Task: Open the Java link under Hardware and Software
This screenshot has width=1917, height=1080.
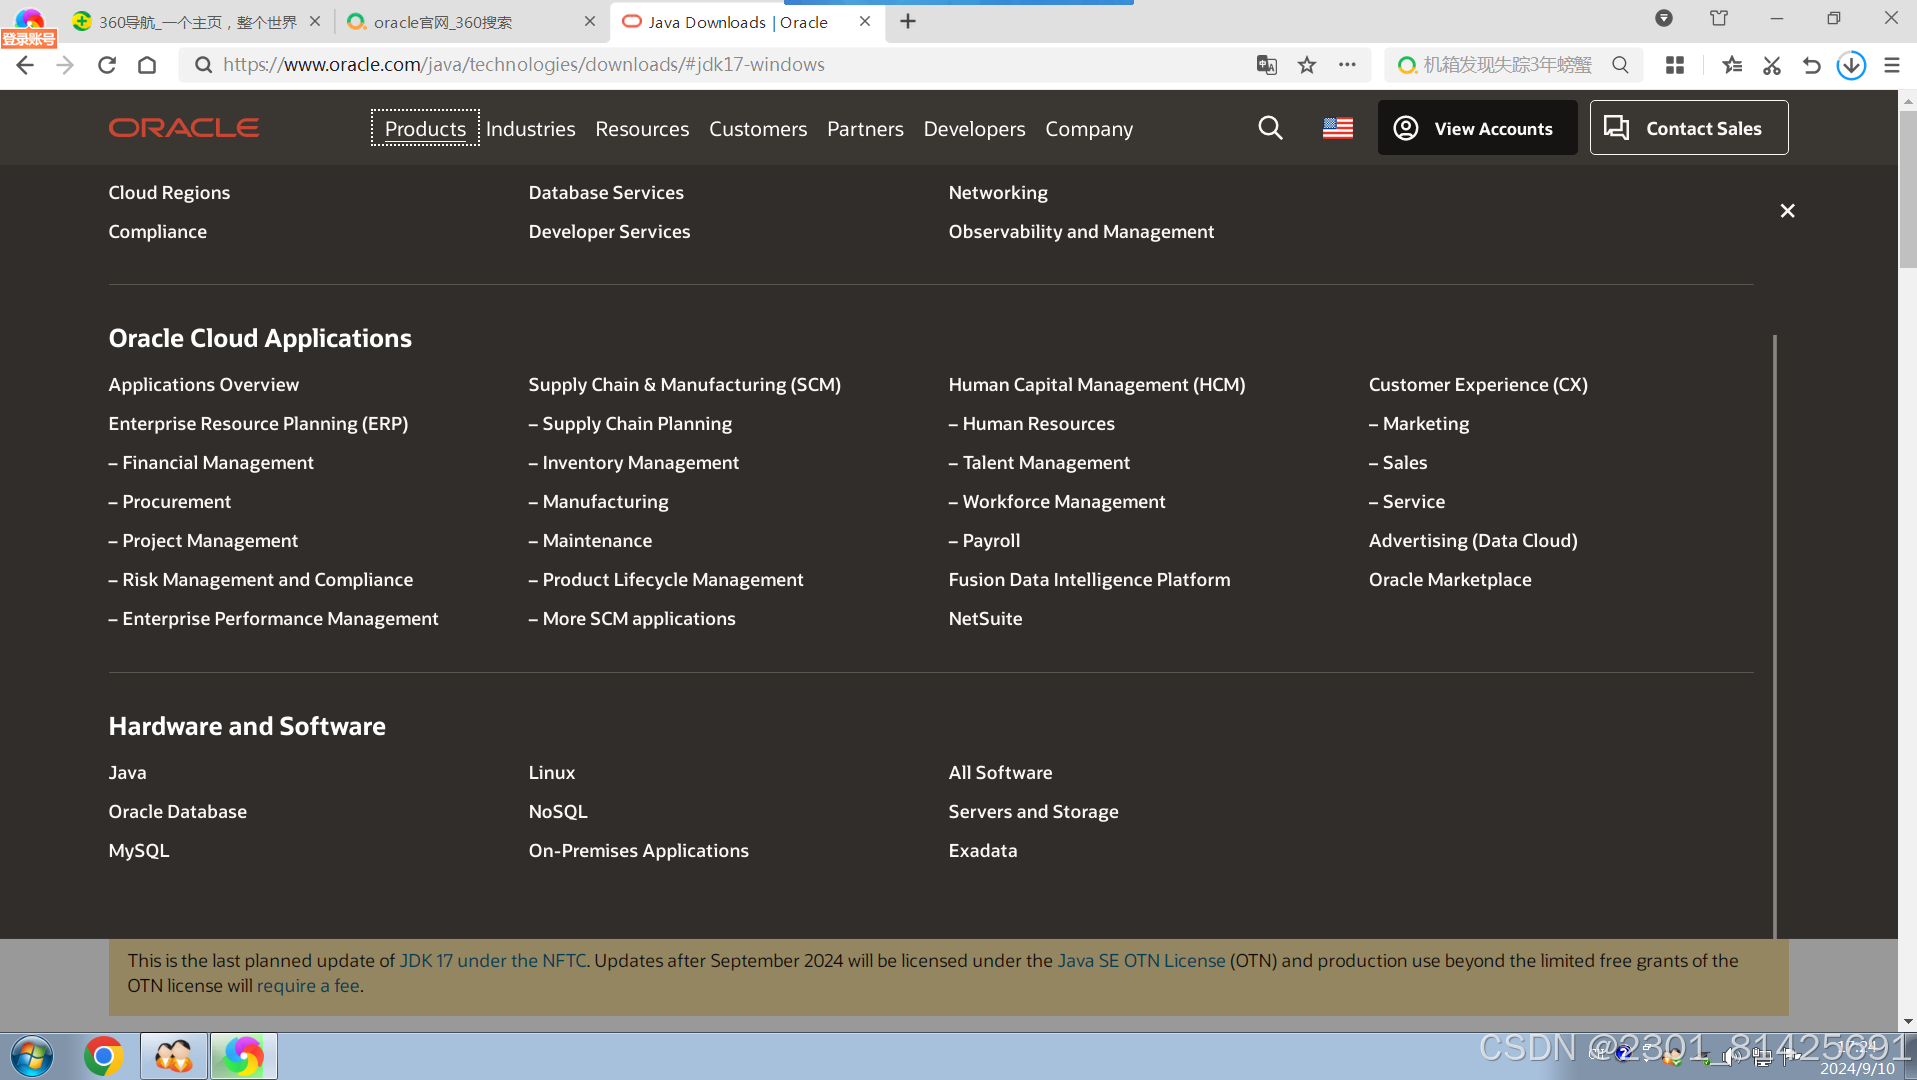Action: [127, 773]
